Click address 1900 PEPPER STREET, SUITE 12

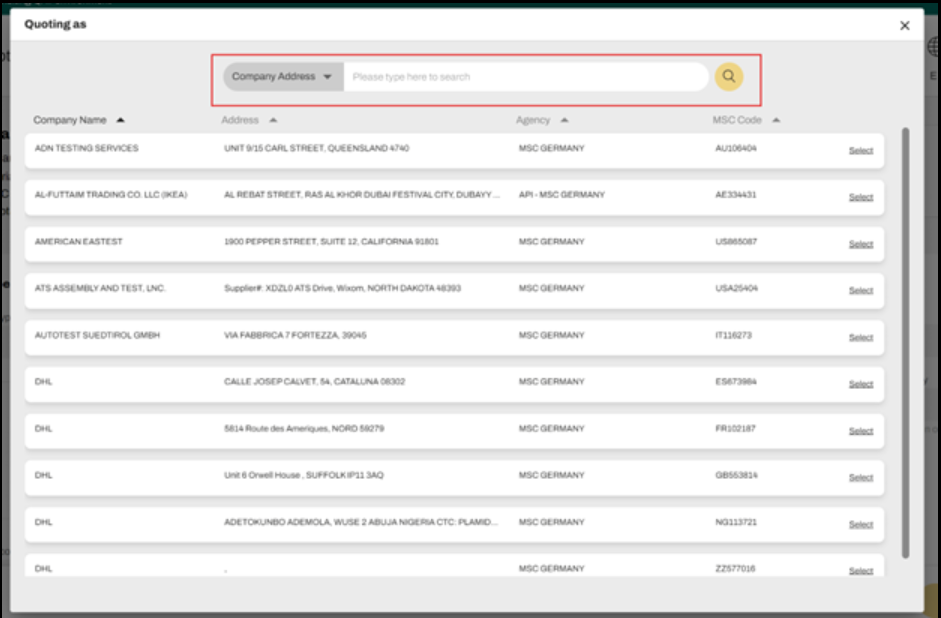(x=331, y=241)
